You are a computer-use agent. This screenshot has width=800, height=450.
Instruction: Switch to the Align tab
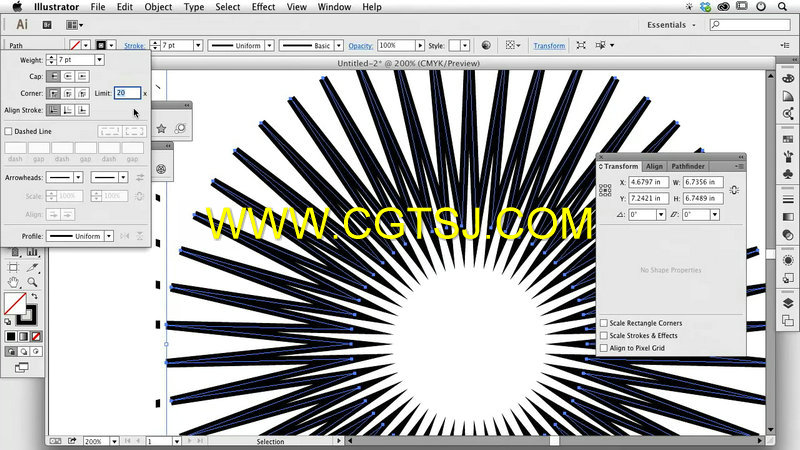[x=654, y=166]
